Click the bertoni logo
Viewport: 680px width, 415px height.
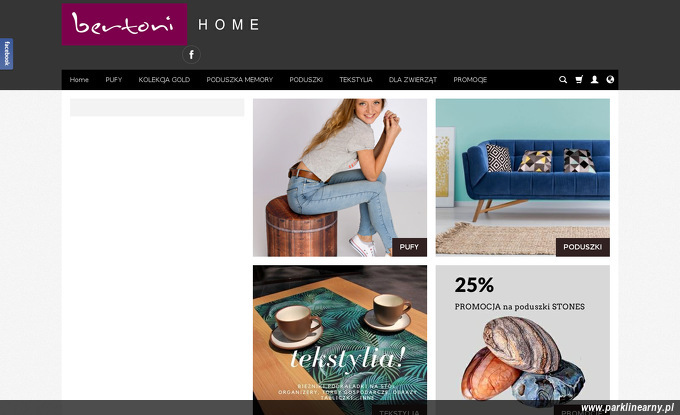coord(124,24)
